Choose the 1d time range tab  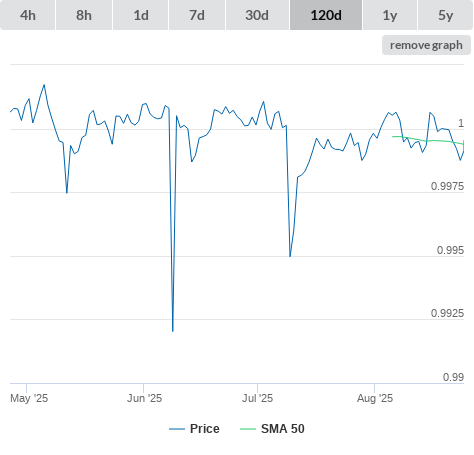[x=141, y=15]
